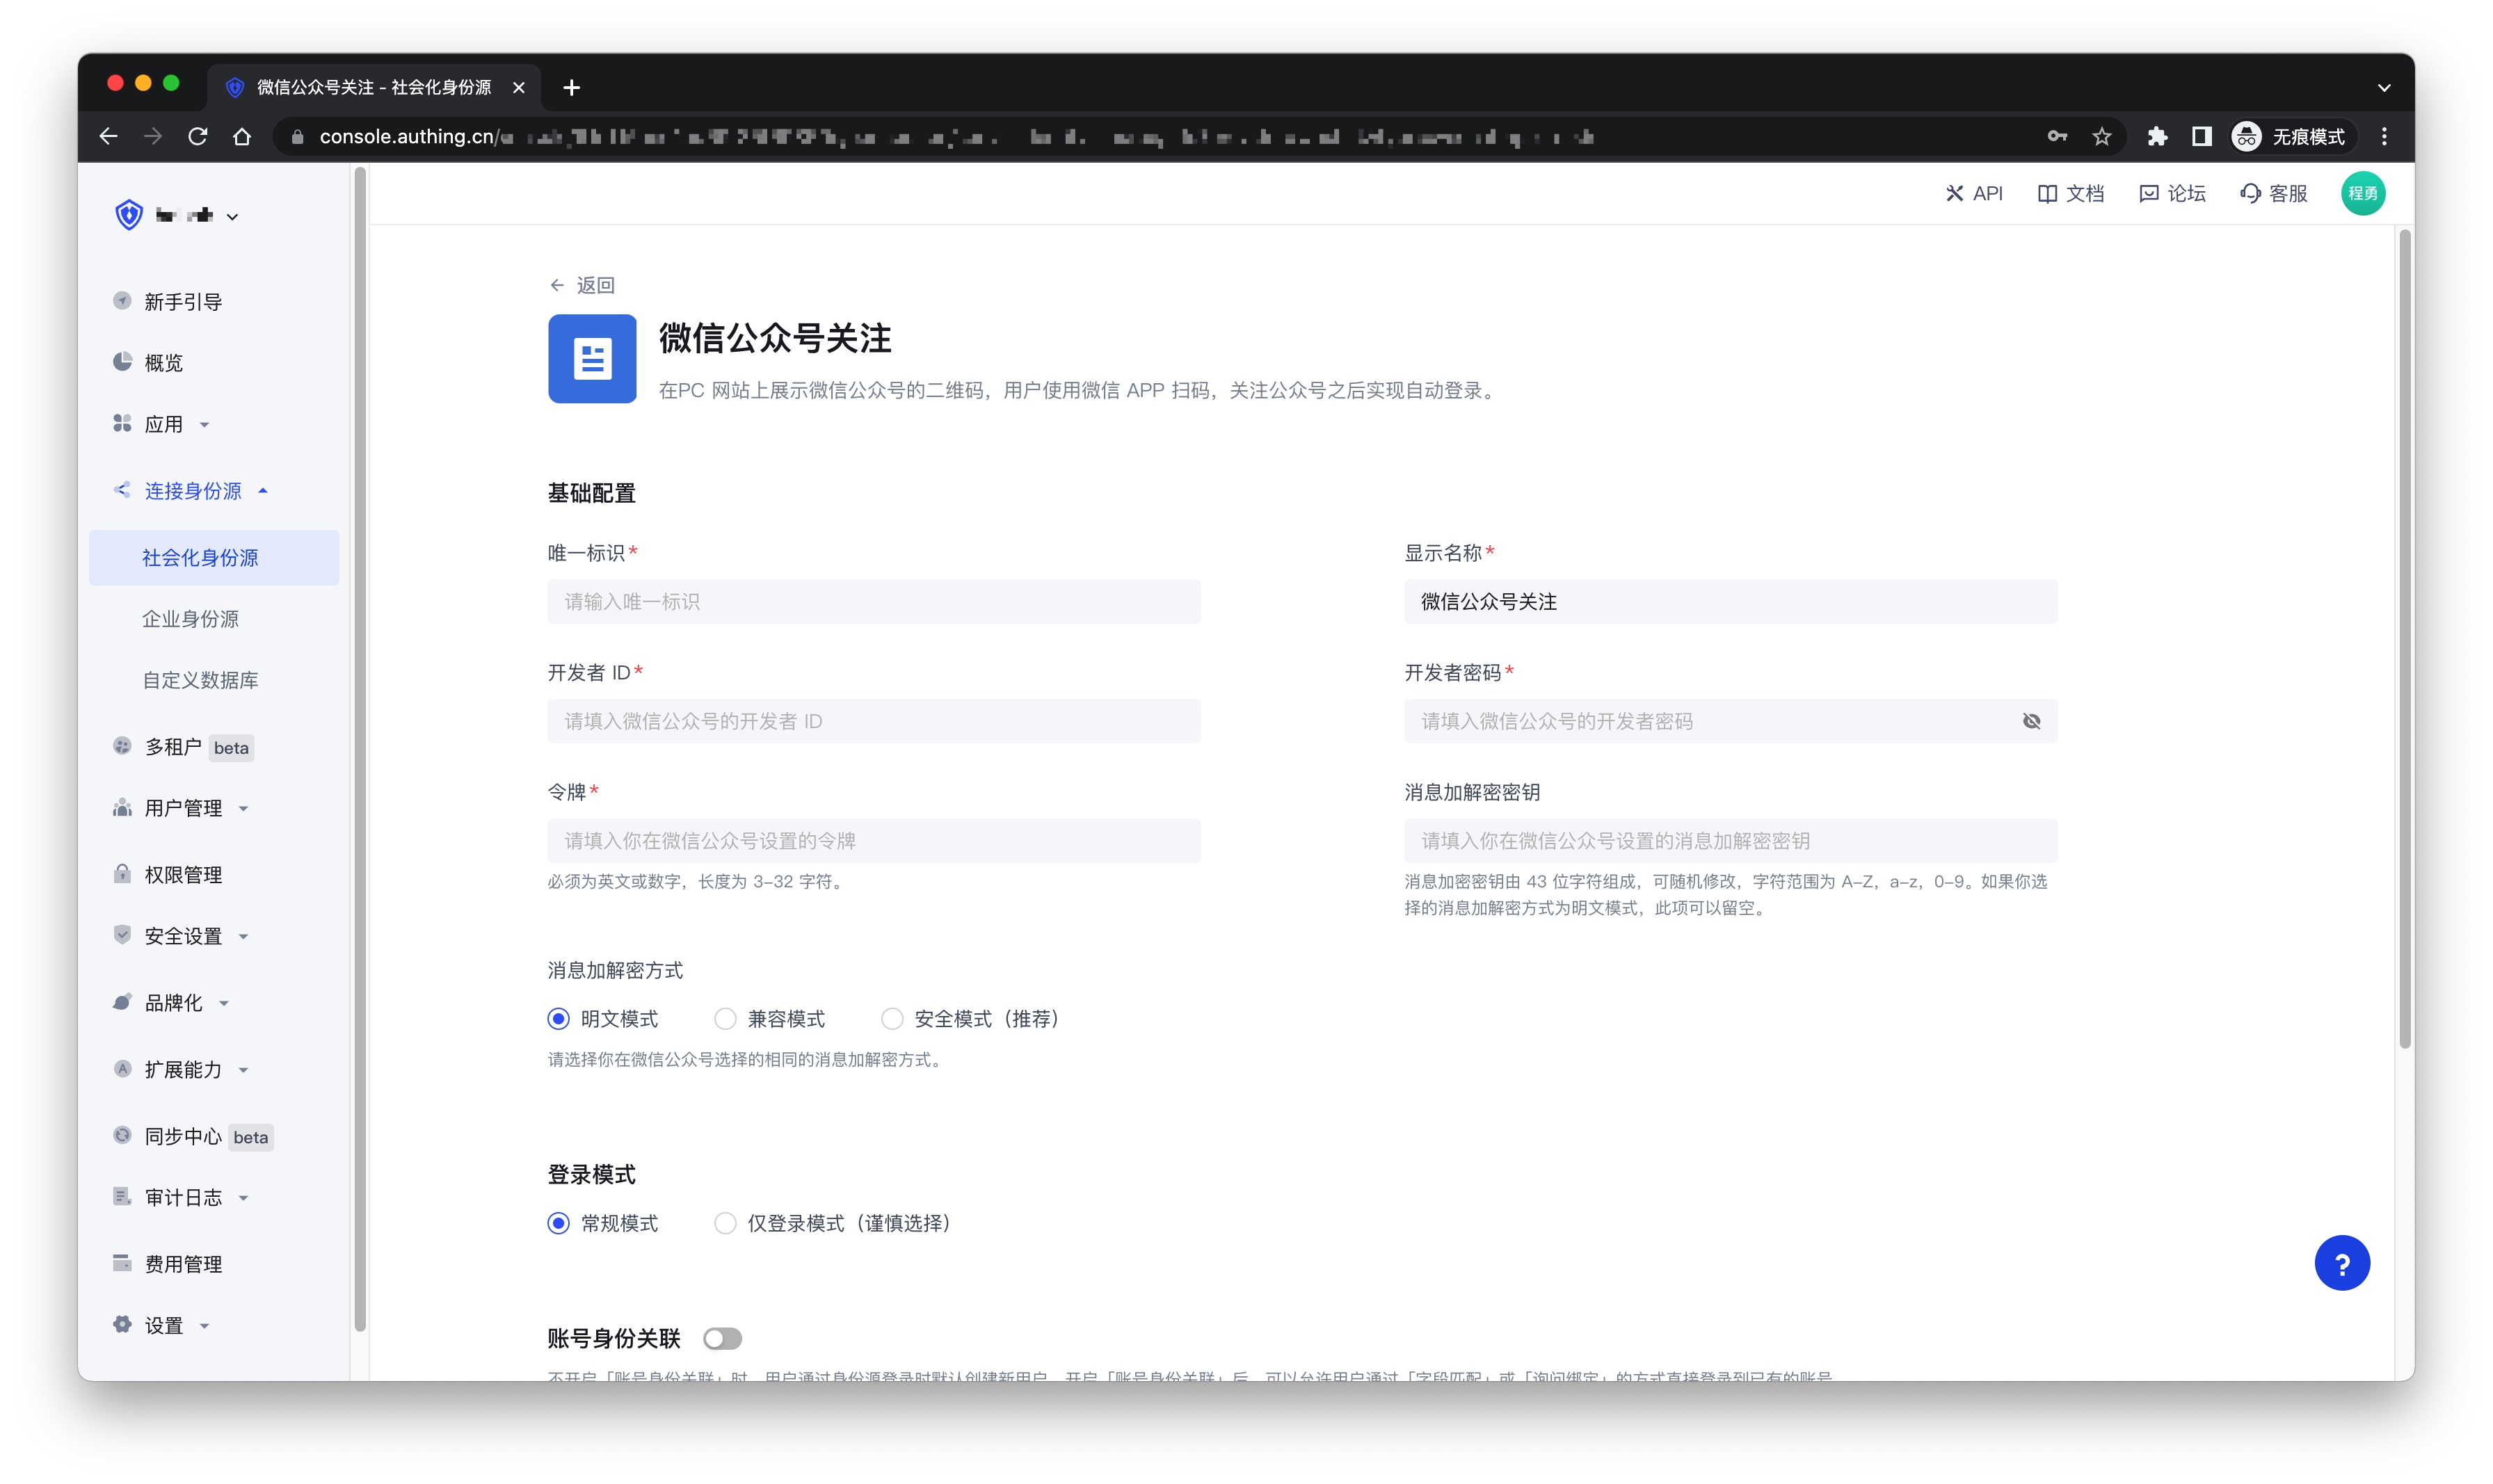Image resolution: width=2493 pixels, height=1484 pixels.
Task: Choose 仅登录模式 radio button
Action: (x=725, y=1223)
